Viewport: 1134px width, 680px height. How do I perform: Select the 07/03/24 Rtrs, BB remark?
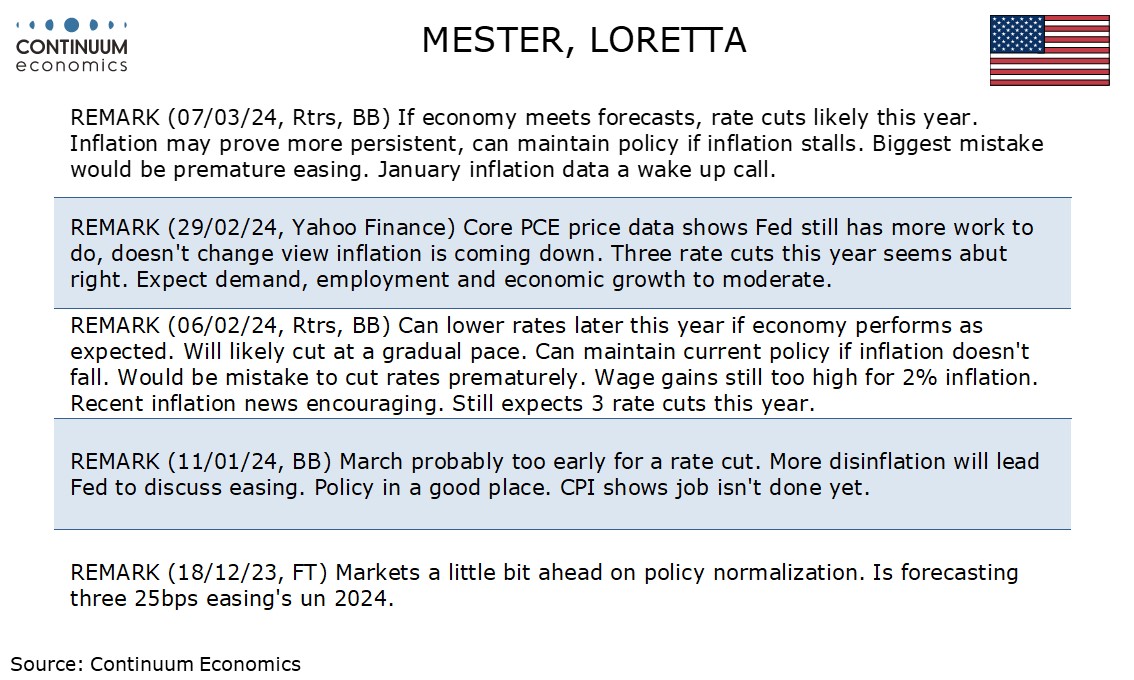click(556, 143)
